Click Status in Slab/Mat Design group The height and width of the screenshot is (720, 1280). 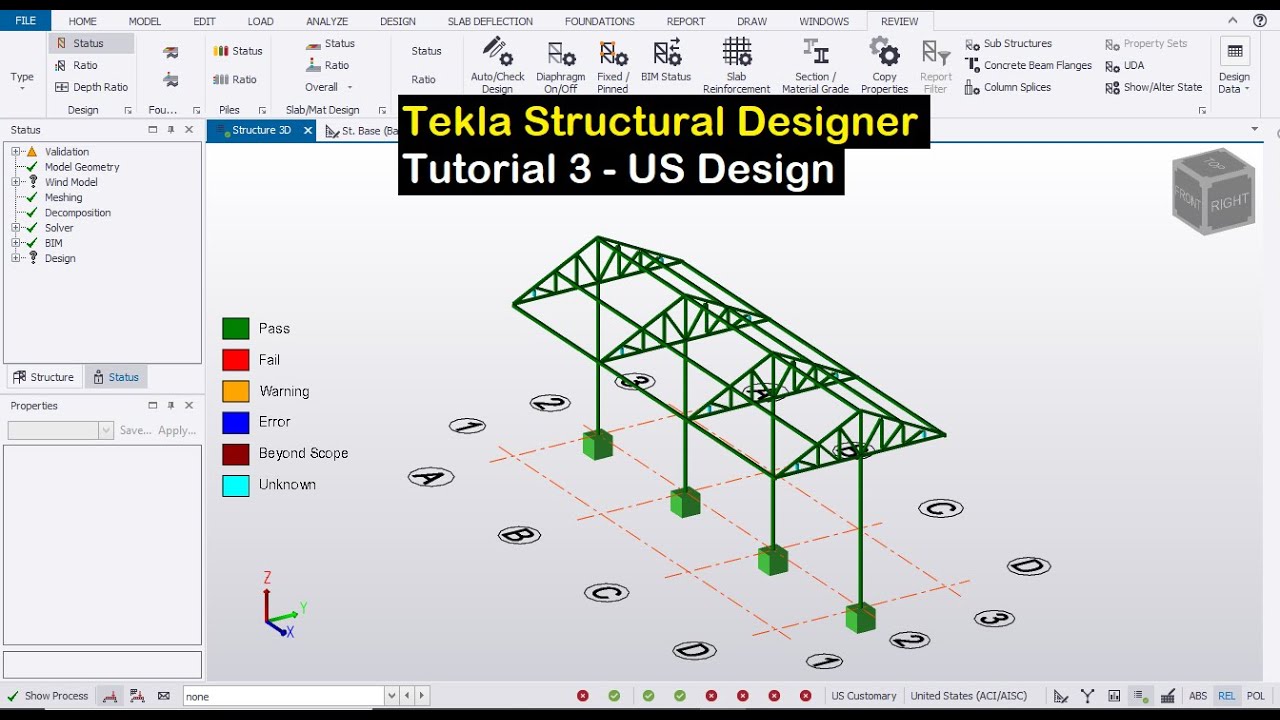[x=330, y=44]
